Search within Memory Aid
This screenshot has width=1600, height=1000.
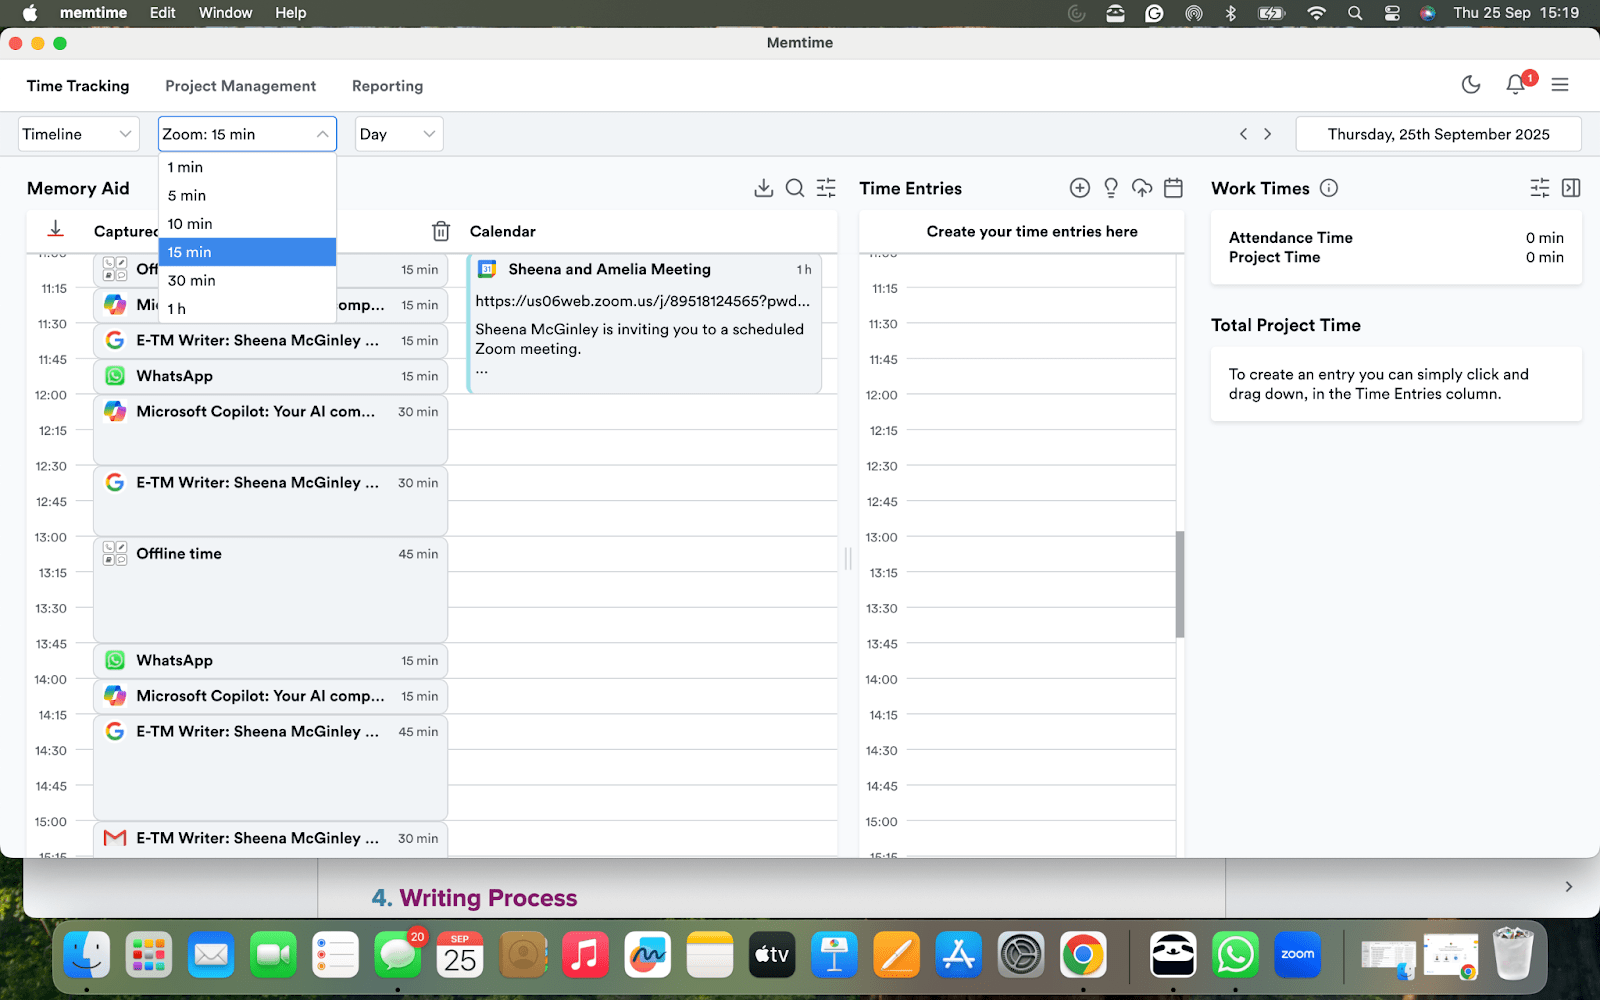click(x=795, y=188)
